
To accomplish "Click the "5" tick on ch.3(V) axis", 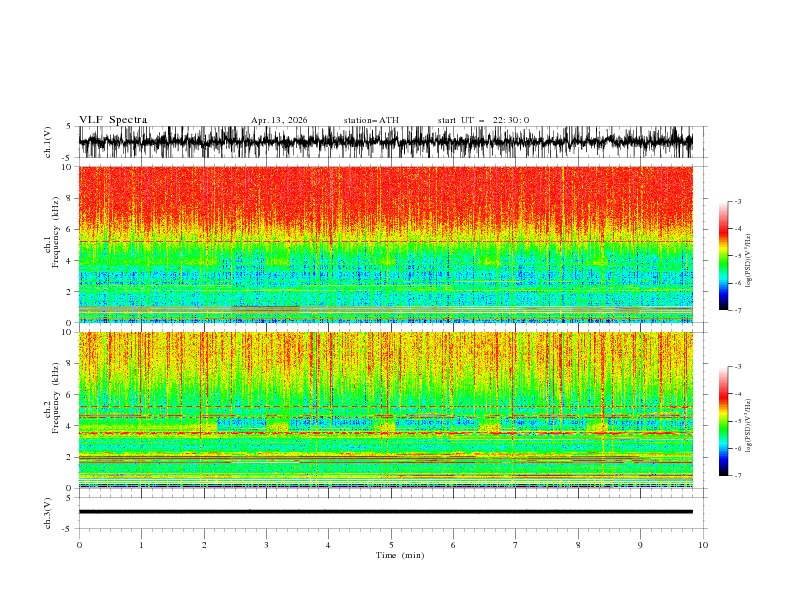I will pyautogui.click(x=69, y=497).
